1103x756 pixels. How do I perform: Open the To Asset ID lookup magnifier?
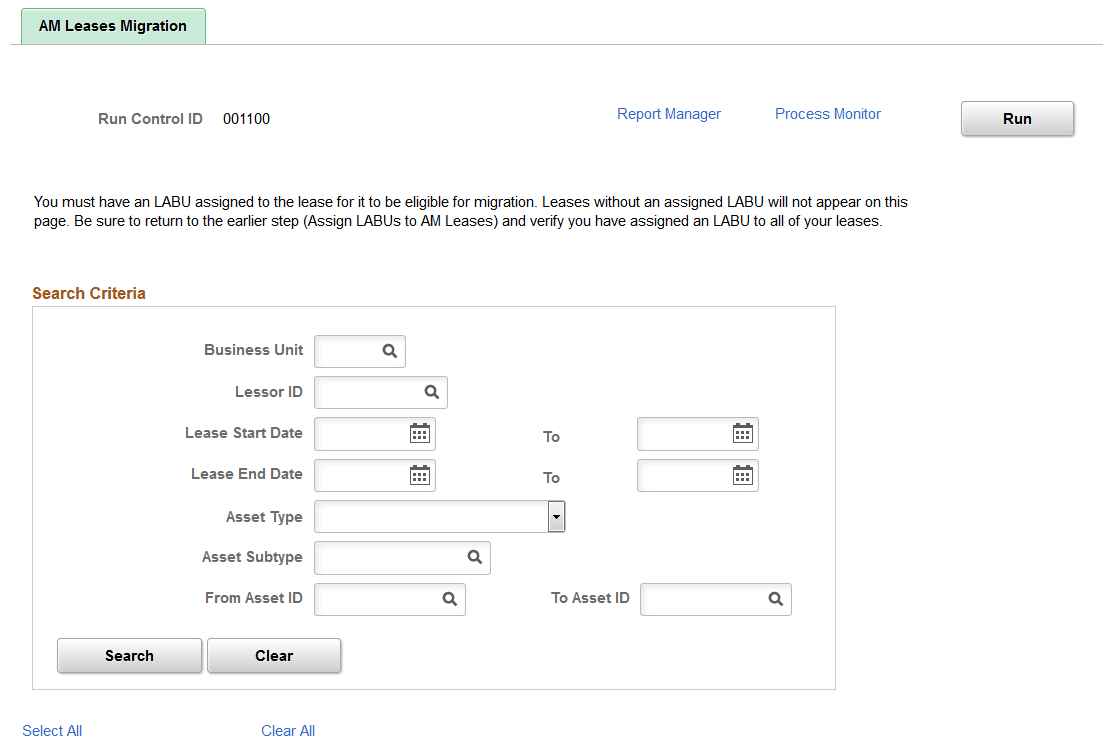pyautogui.click(x=776, y=599)
